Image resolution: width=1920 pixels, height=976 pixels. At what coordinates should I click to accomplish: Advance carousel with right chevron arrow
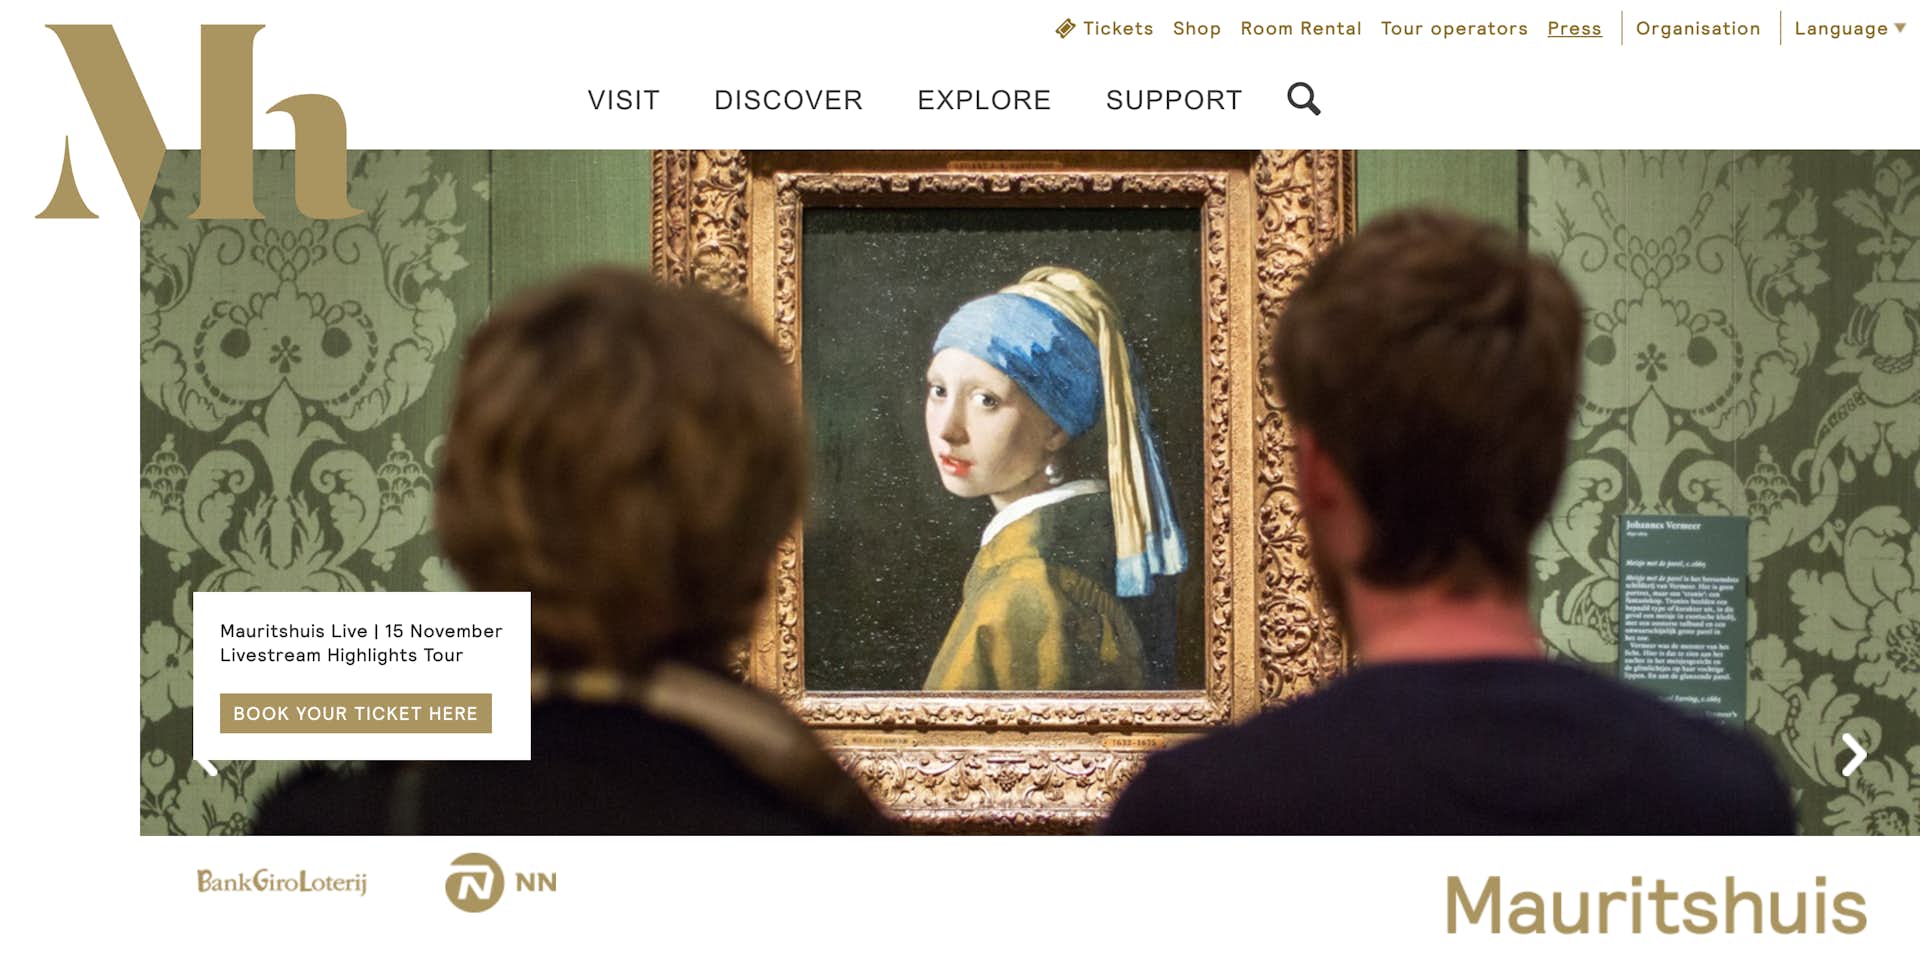tap(1854, 755)
